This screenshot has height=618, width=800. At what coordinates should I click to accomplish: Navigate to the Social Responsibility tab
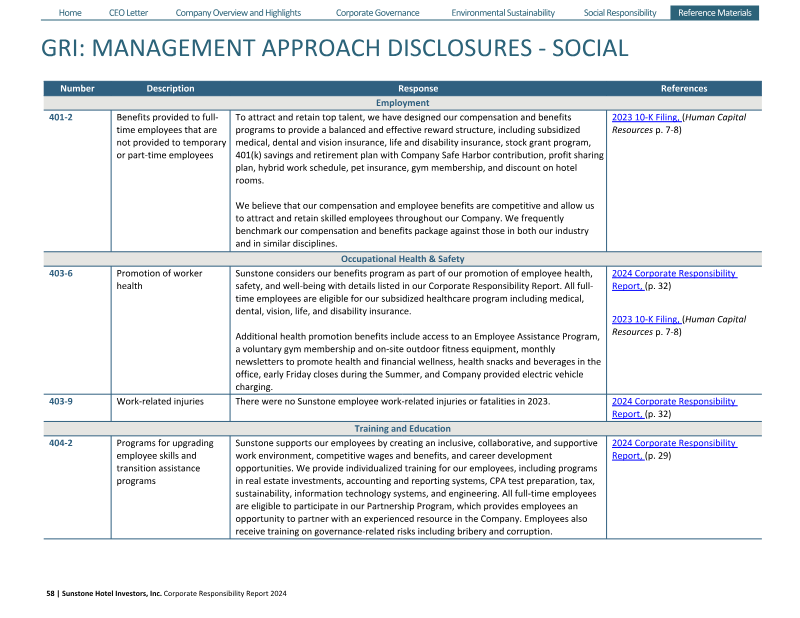pos(620,13)
